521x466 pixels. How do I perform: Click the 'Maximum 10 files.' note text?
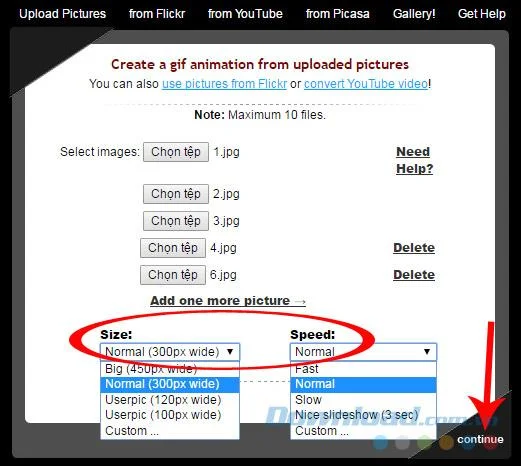(277, 115)
